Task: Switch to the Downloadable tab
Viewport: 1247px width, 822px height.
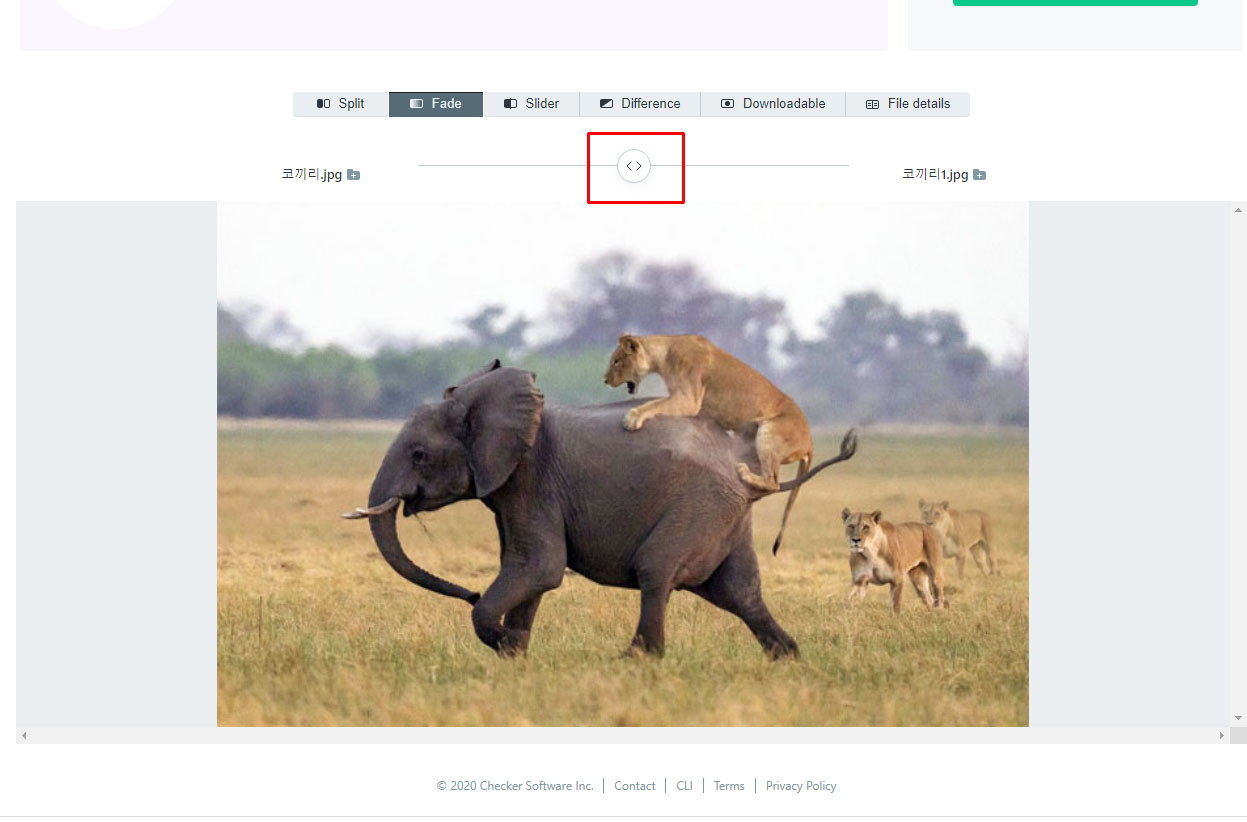Action: coord(773,104)
